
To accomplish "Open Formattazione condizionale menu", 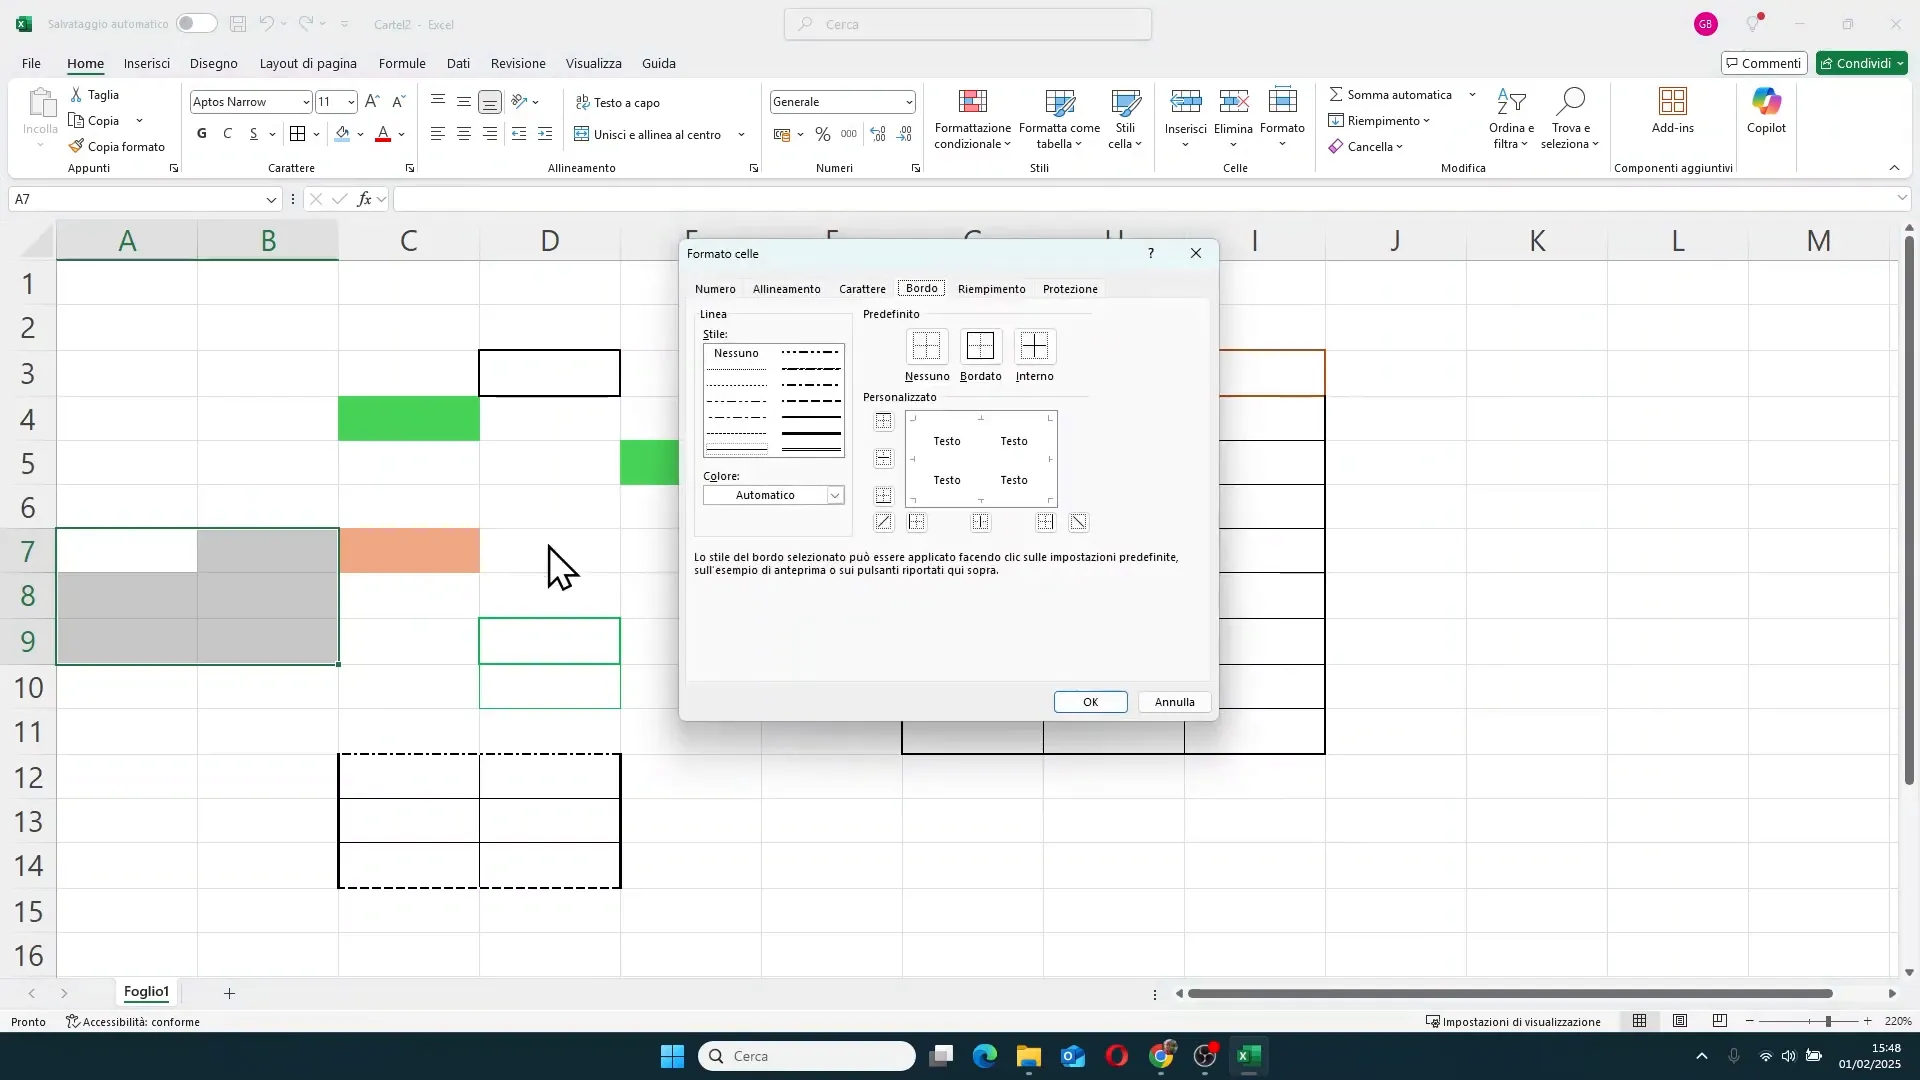I will coord(973,119).
